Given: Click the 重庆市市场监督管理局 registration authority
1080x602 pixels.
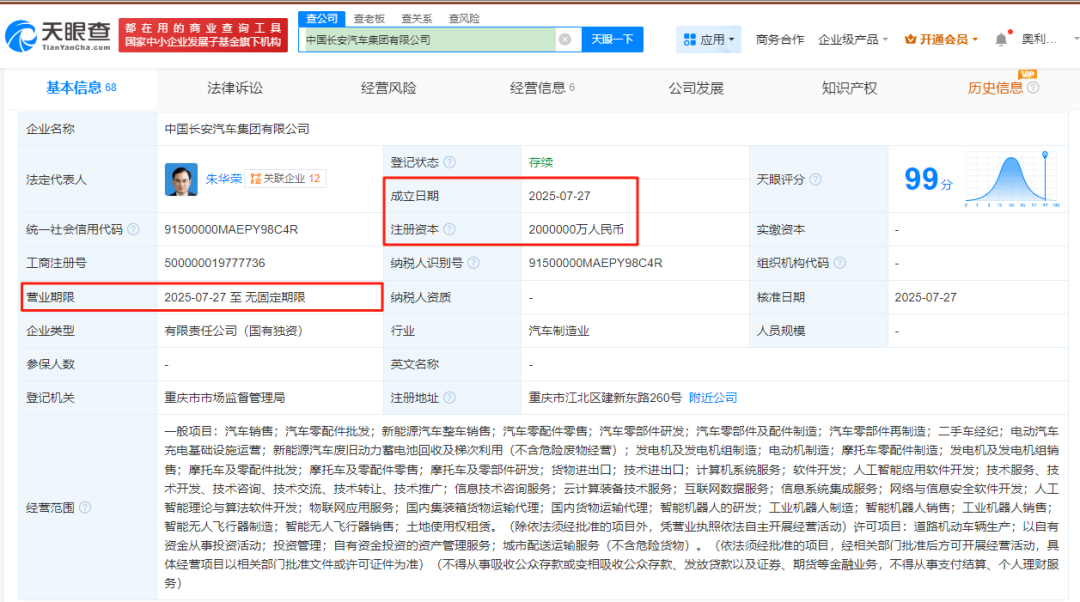Looking at the screenshot, I should pos(225,398).
